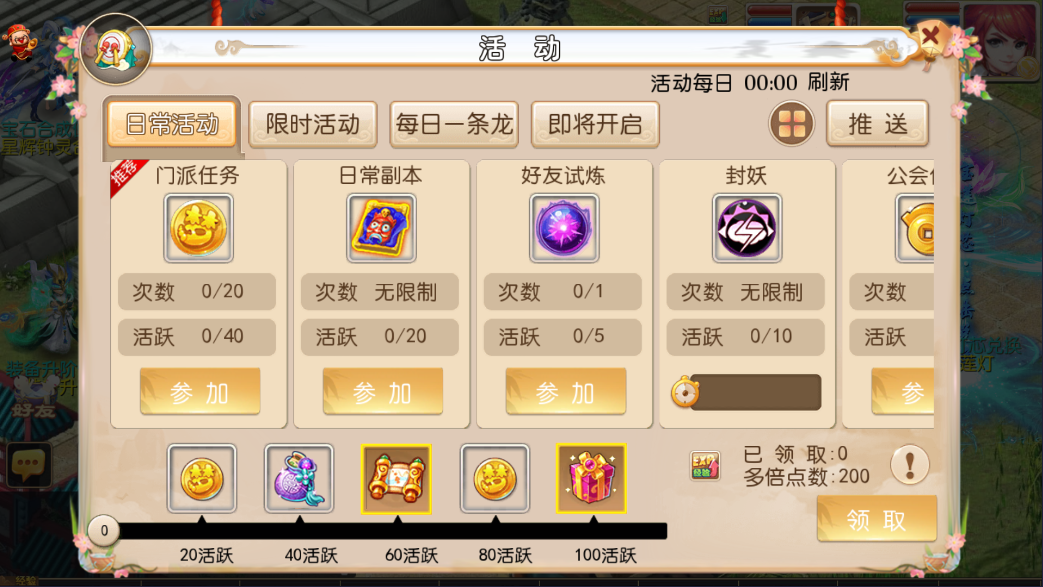The width and height of the screenshot is (1043, 587).
Task: Open the 20活跃 gold coin reward
Action: point(202,479)
